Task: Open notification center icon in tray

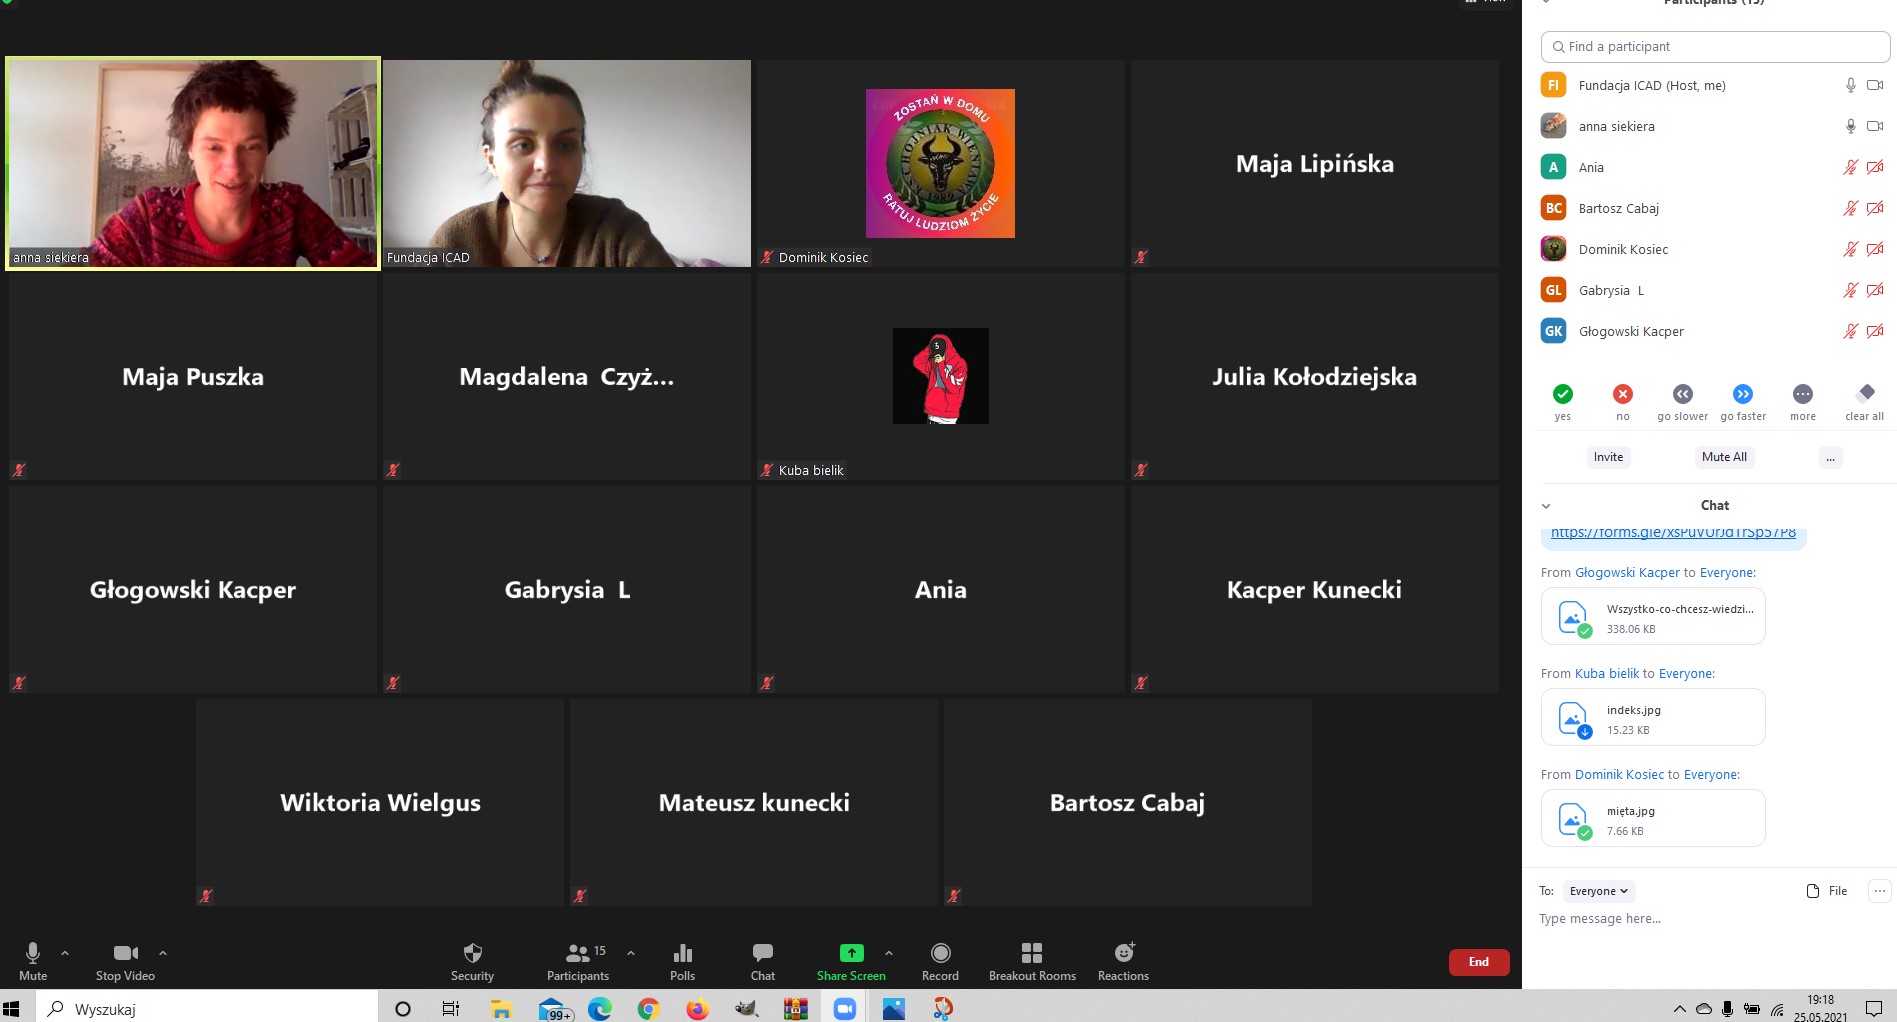Action: tap(1873, 1009)
